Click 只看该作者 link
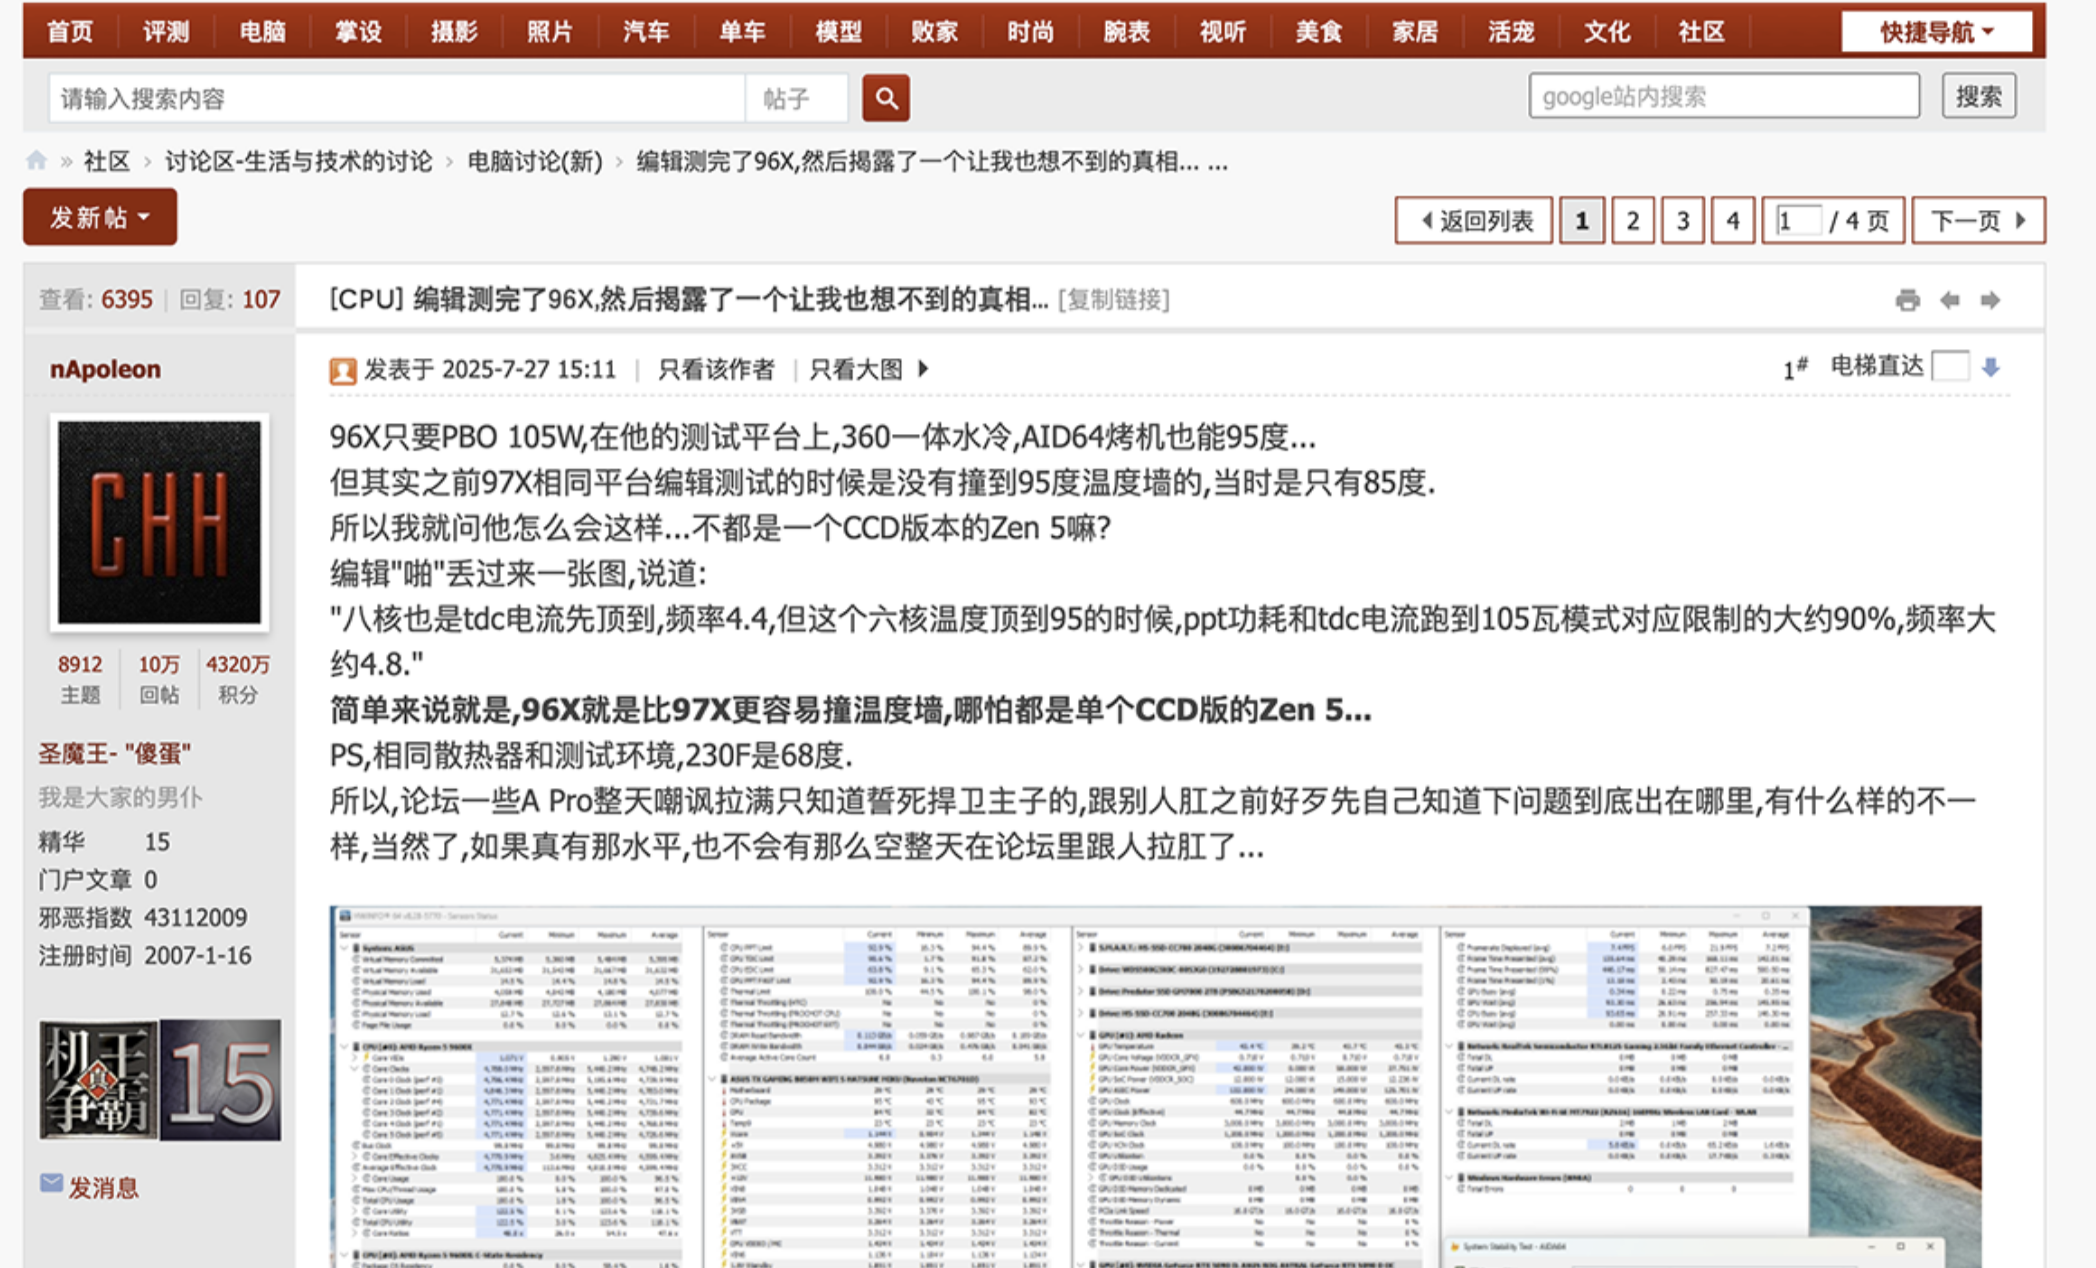Image resolution: width=2096 pixels, height=1268 pixels. point(716,370)
